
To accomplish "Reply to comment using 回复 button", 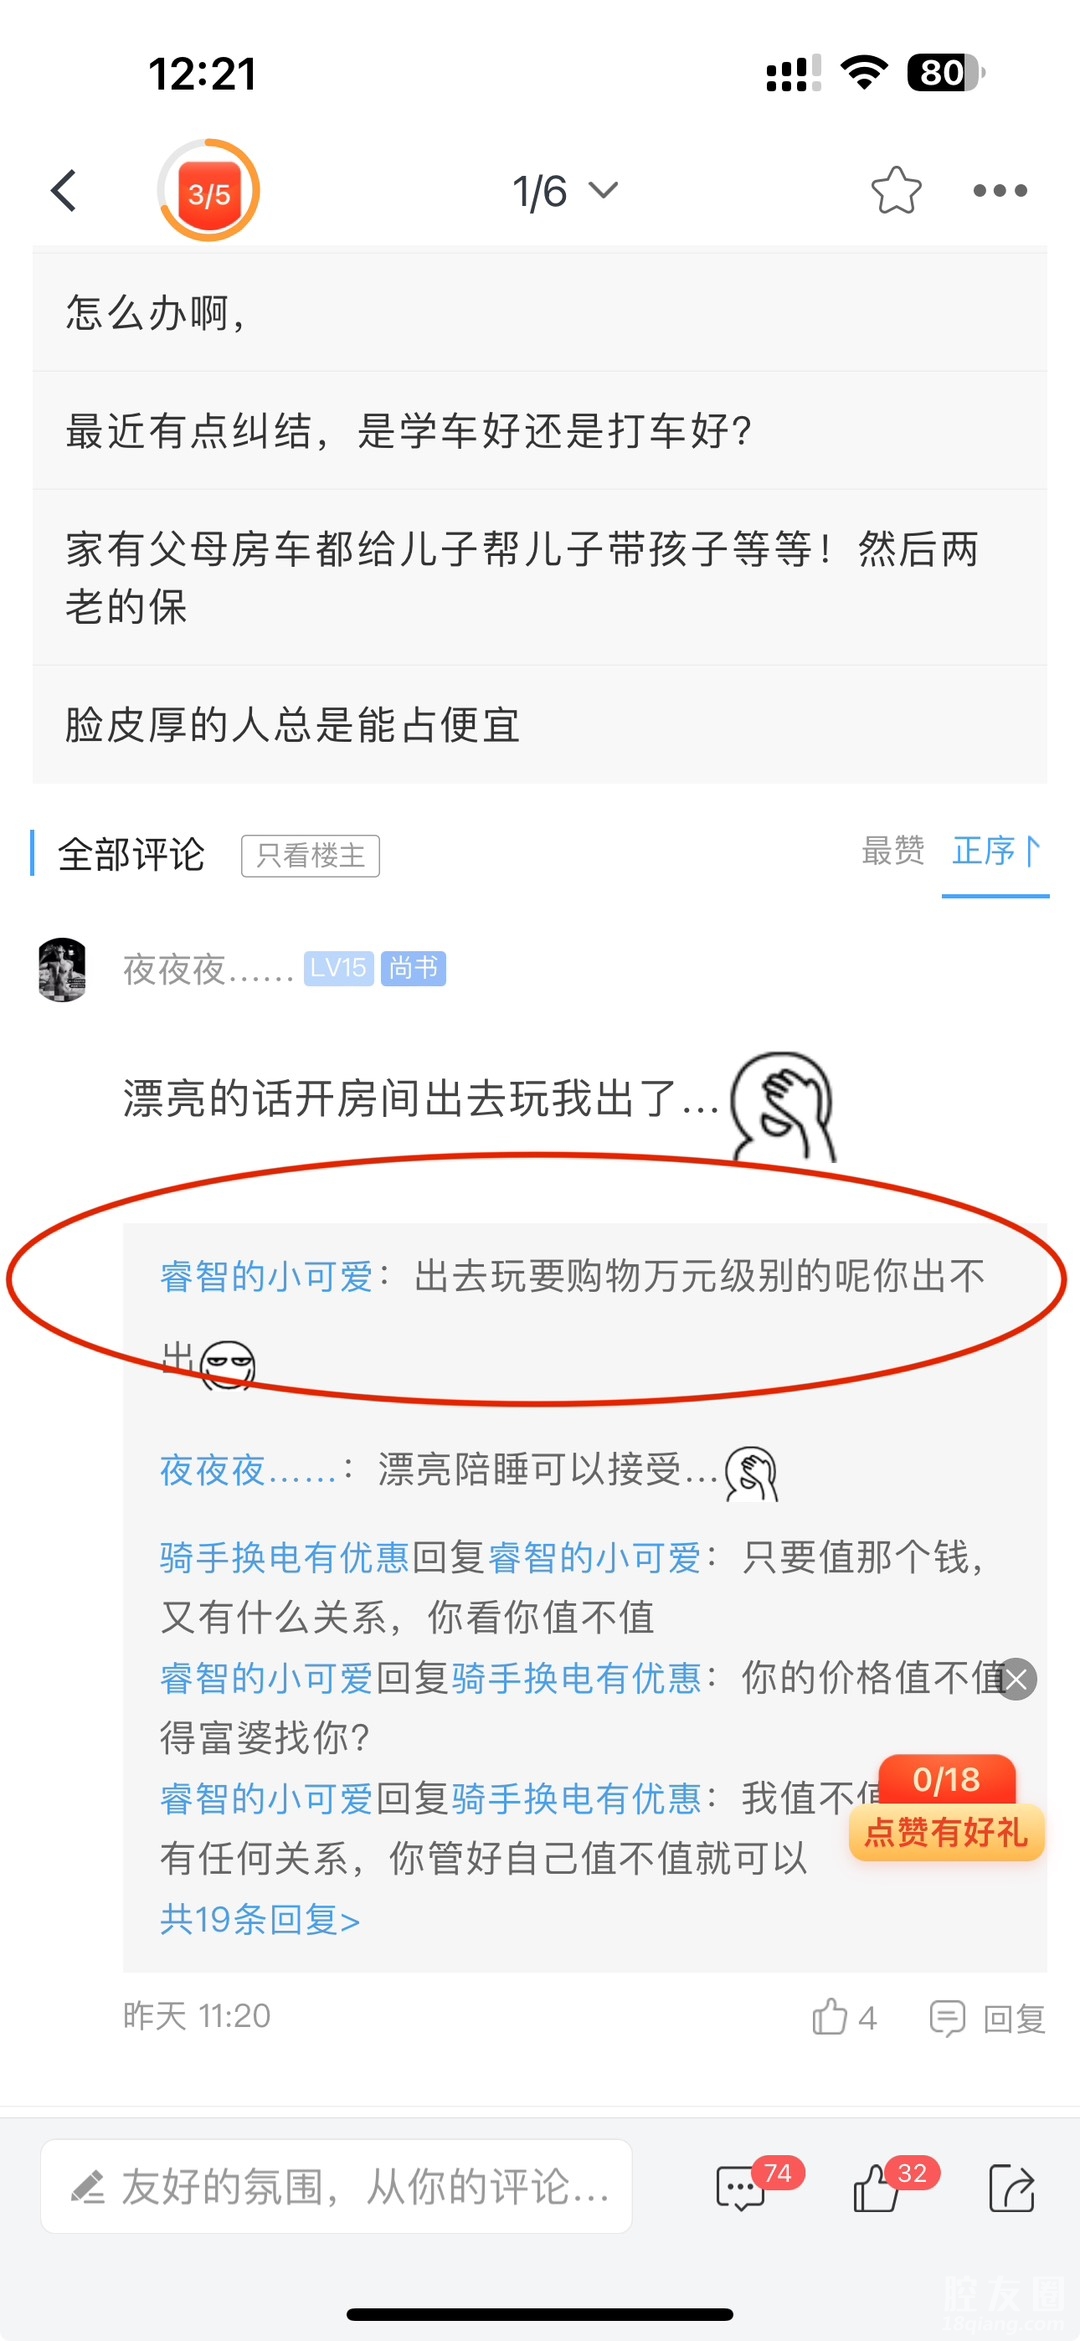I will (988, 2018).
